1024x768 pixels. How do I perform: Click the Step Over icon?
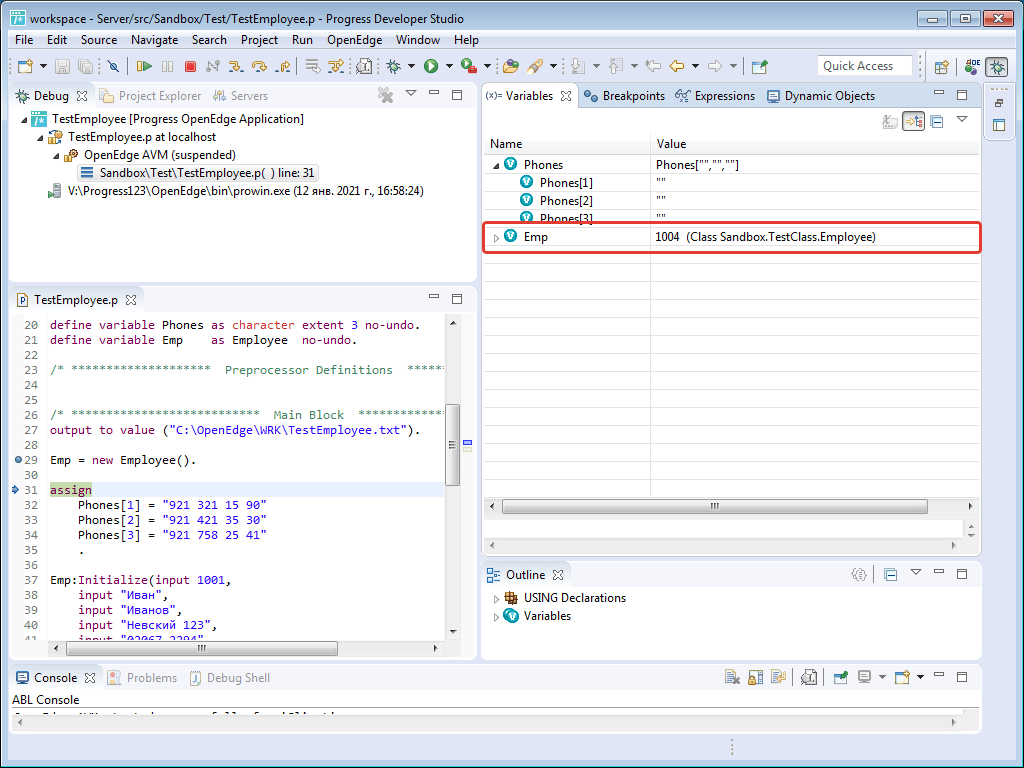tap(259, 66)
